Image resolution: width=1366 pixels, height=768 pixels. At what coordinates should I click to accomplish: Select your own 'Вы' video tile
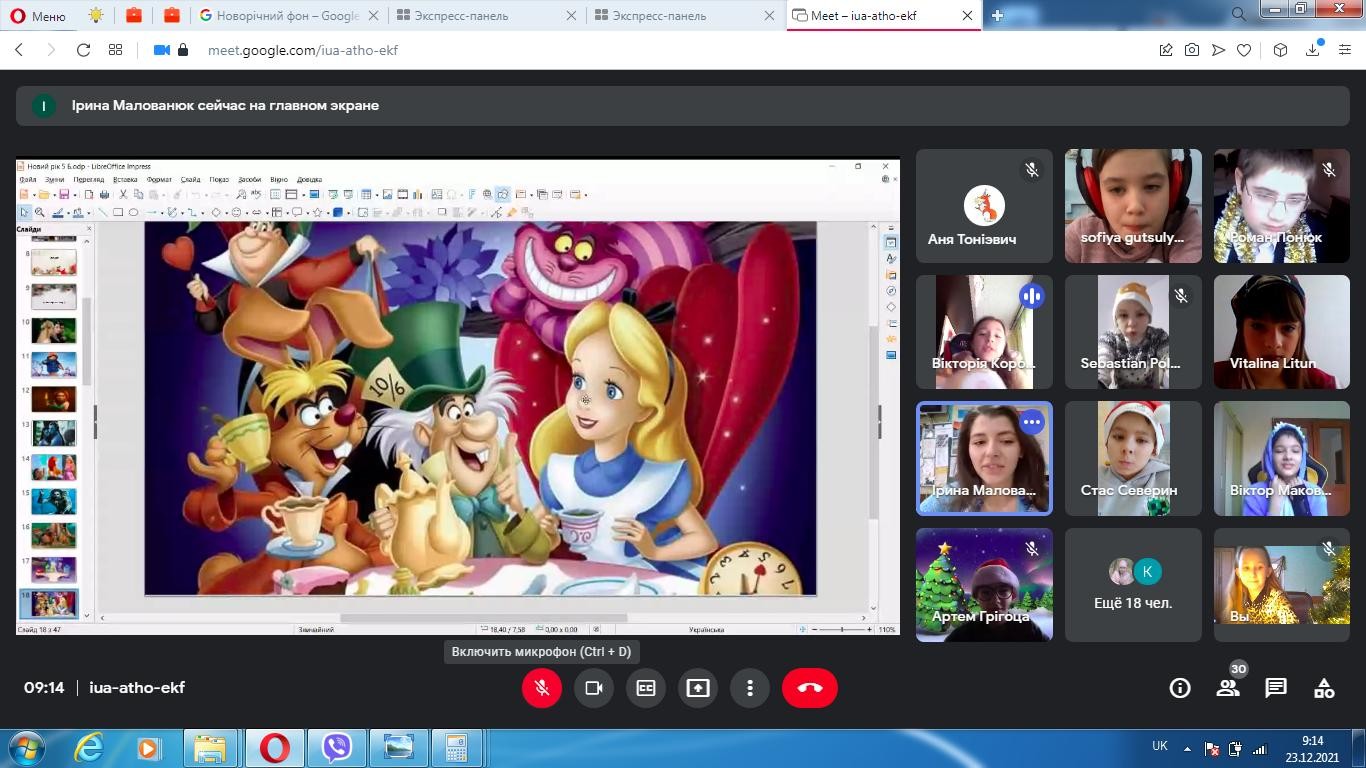tap(1282, 585)
